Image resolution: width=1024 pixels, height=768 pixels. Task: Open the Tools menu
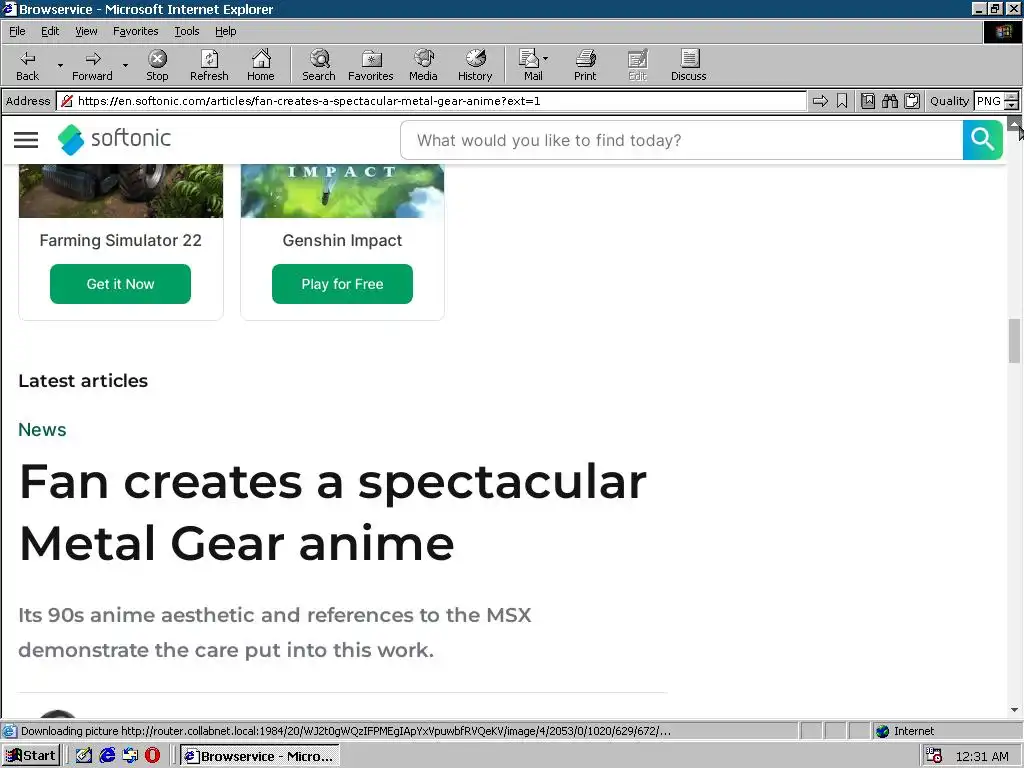(x=186, y=31)
